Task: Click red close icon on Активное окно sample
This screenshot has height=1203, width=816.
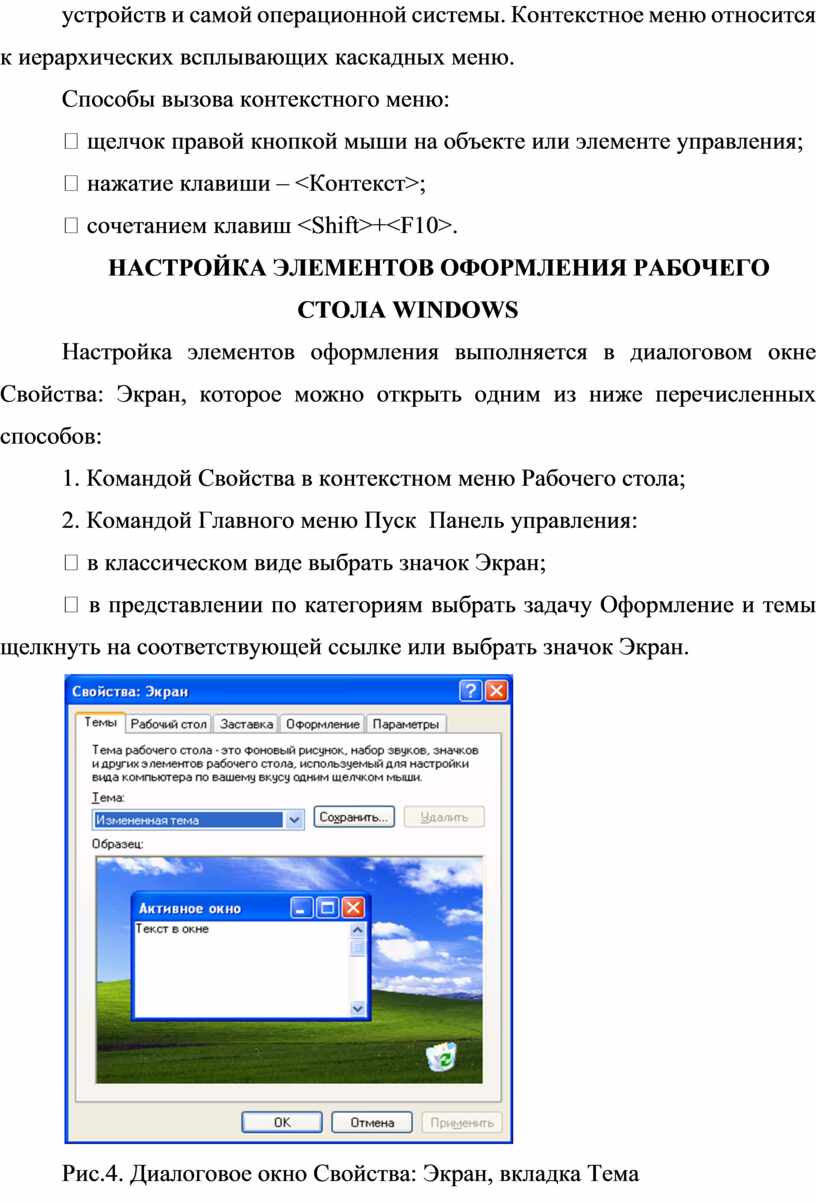Action: (353, 908)
